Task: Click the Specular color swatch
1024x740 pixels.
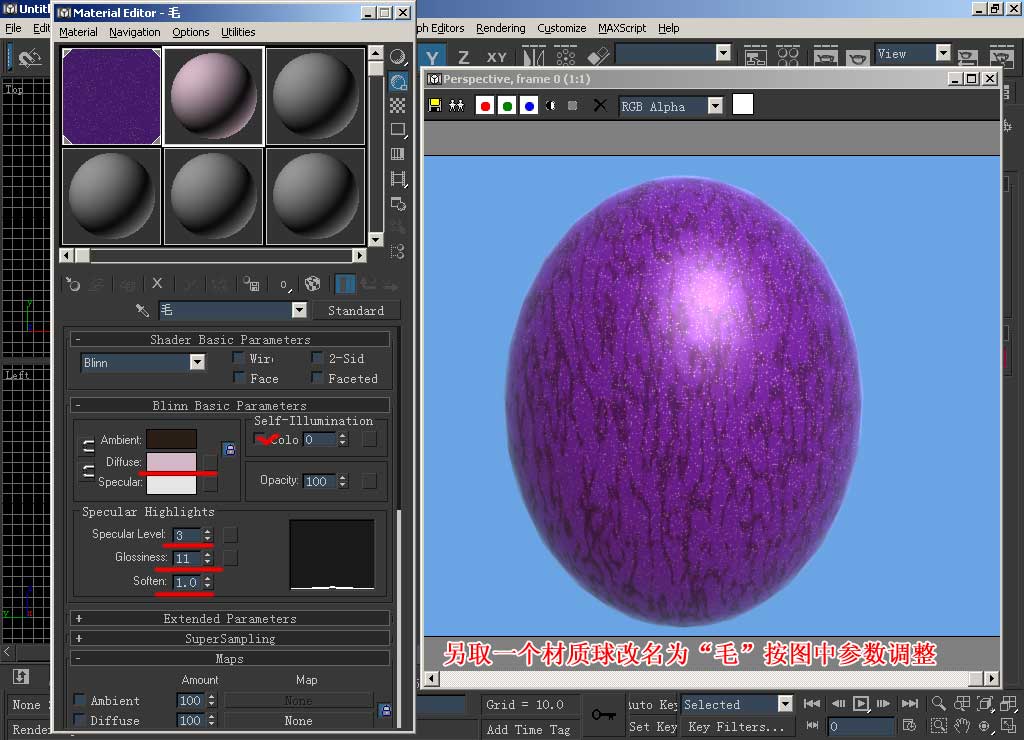Action: tap(171, 484)
